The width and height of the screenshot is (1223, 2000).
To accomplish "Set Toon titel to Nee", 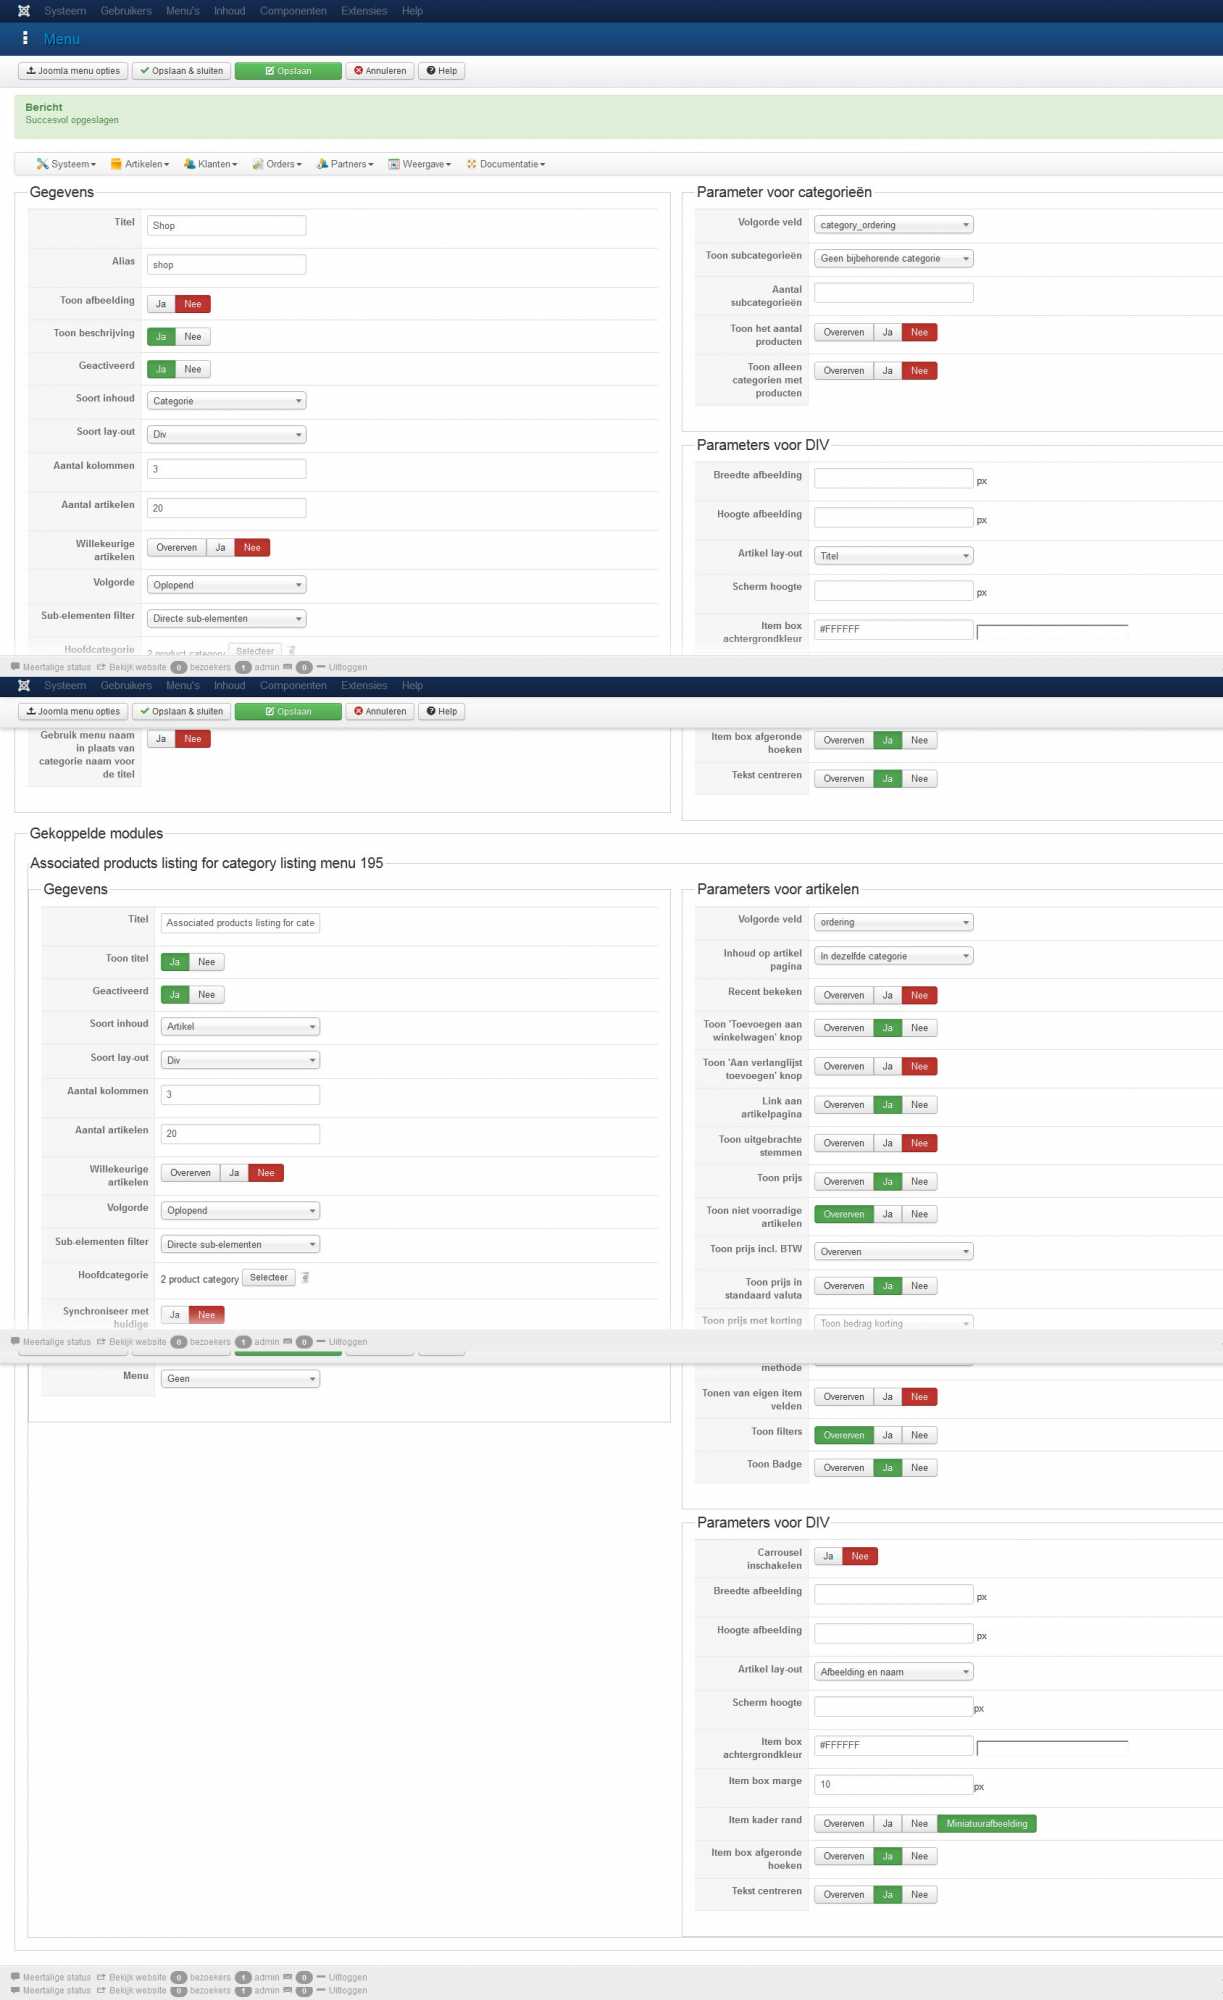I will point(206,962).
